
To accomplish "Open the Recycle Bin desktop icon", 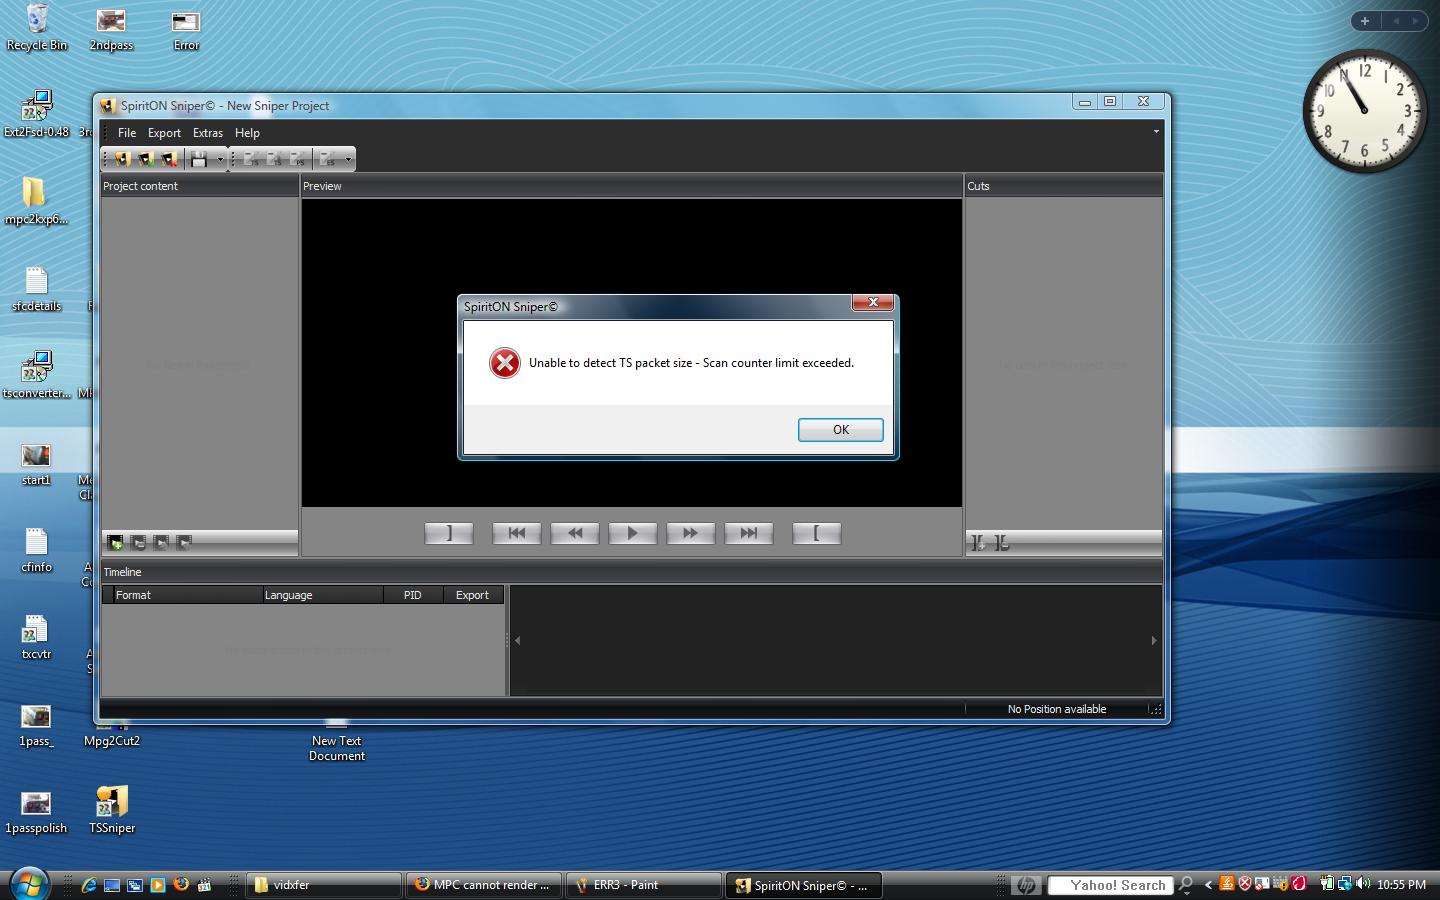I will [x=37, y=27].
